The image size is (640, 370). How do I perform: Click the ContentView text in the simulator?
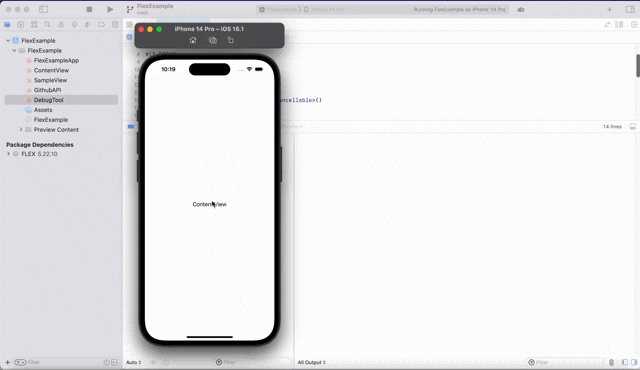(x=209, y=204)
